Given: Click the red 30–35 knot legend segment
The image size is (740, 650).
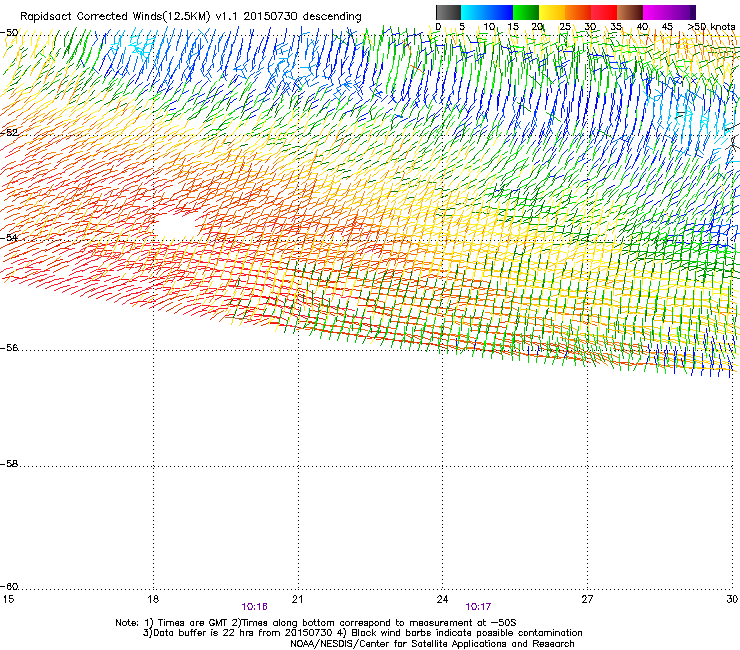Looking at the screenshot, I should click(604, 12).
